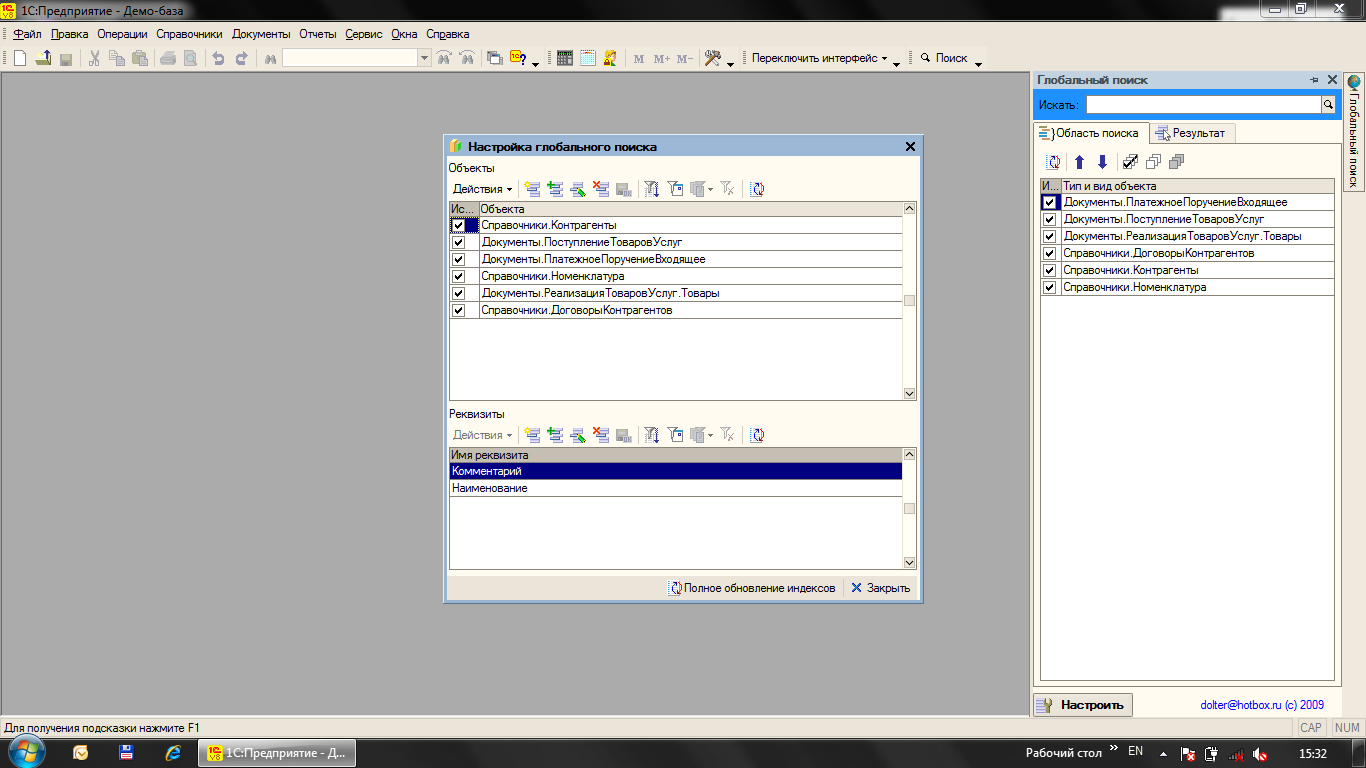
Task: Click filter-and-sort funnel icon in Объекты toolbar
Action: click(652, 188)
